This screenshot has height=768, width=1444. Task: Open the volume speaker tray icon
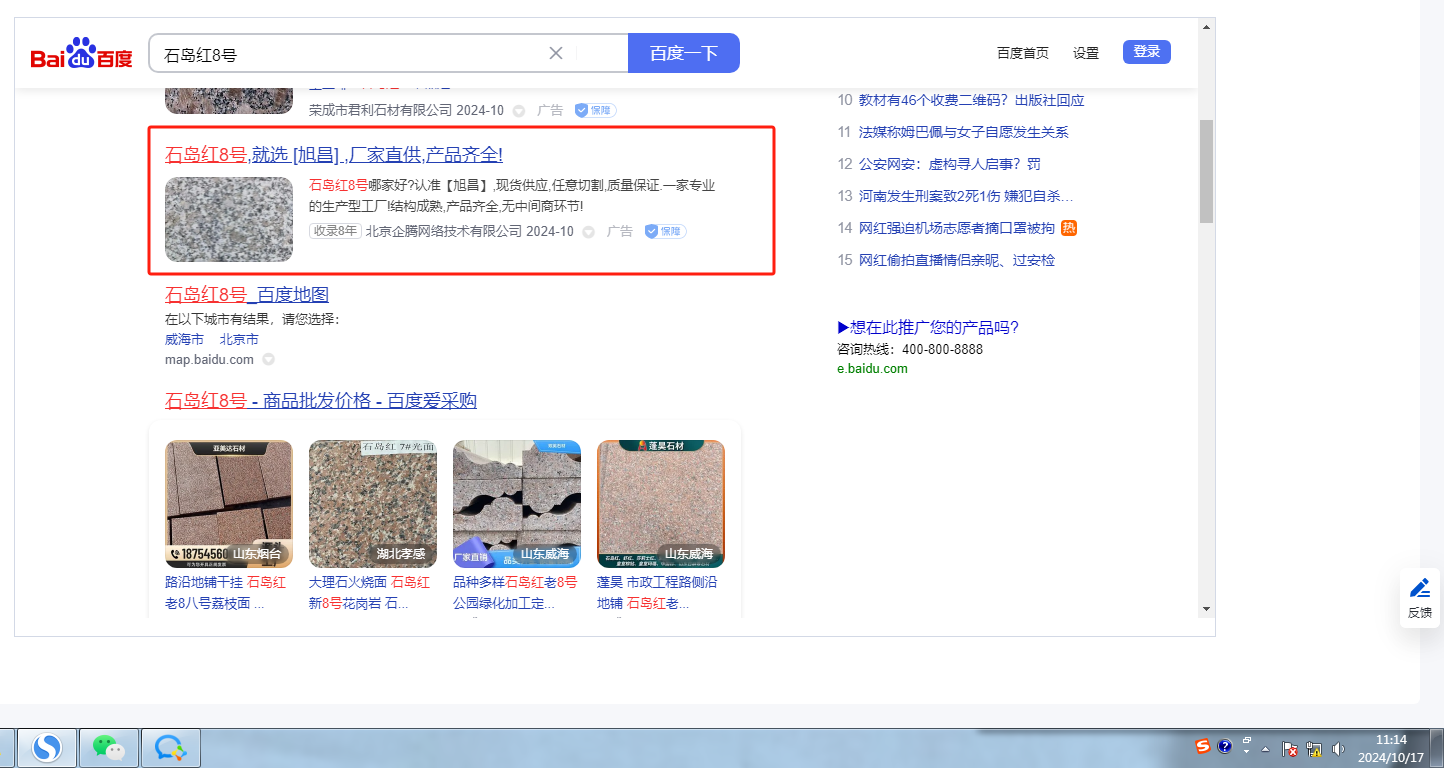[1339, 749]
